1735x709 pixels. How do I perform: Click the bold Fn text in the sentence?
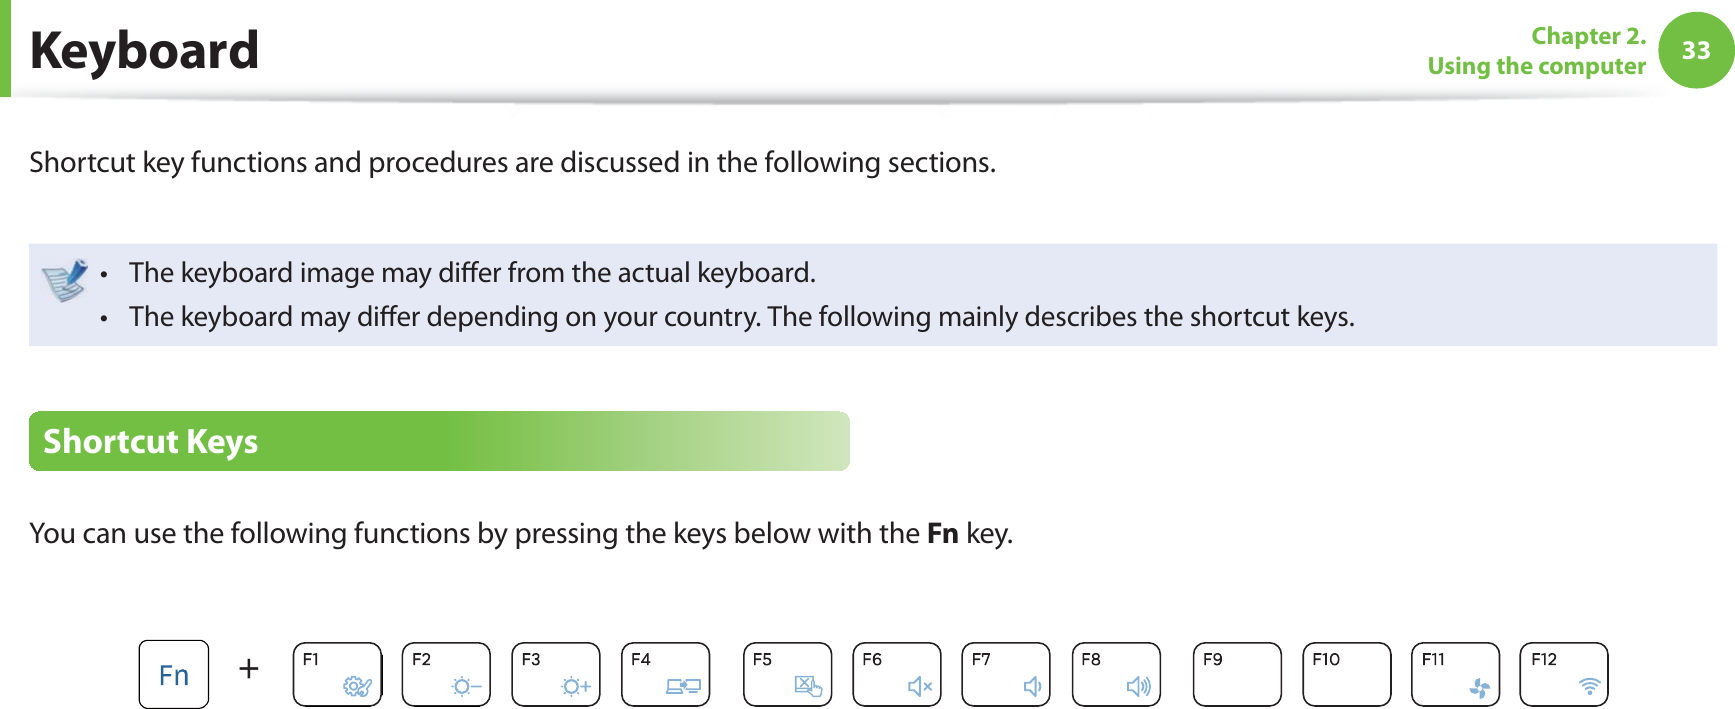[x=942, y=533]
